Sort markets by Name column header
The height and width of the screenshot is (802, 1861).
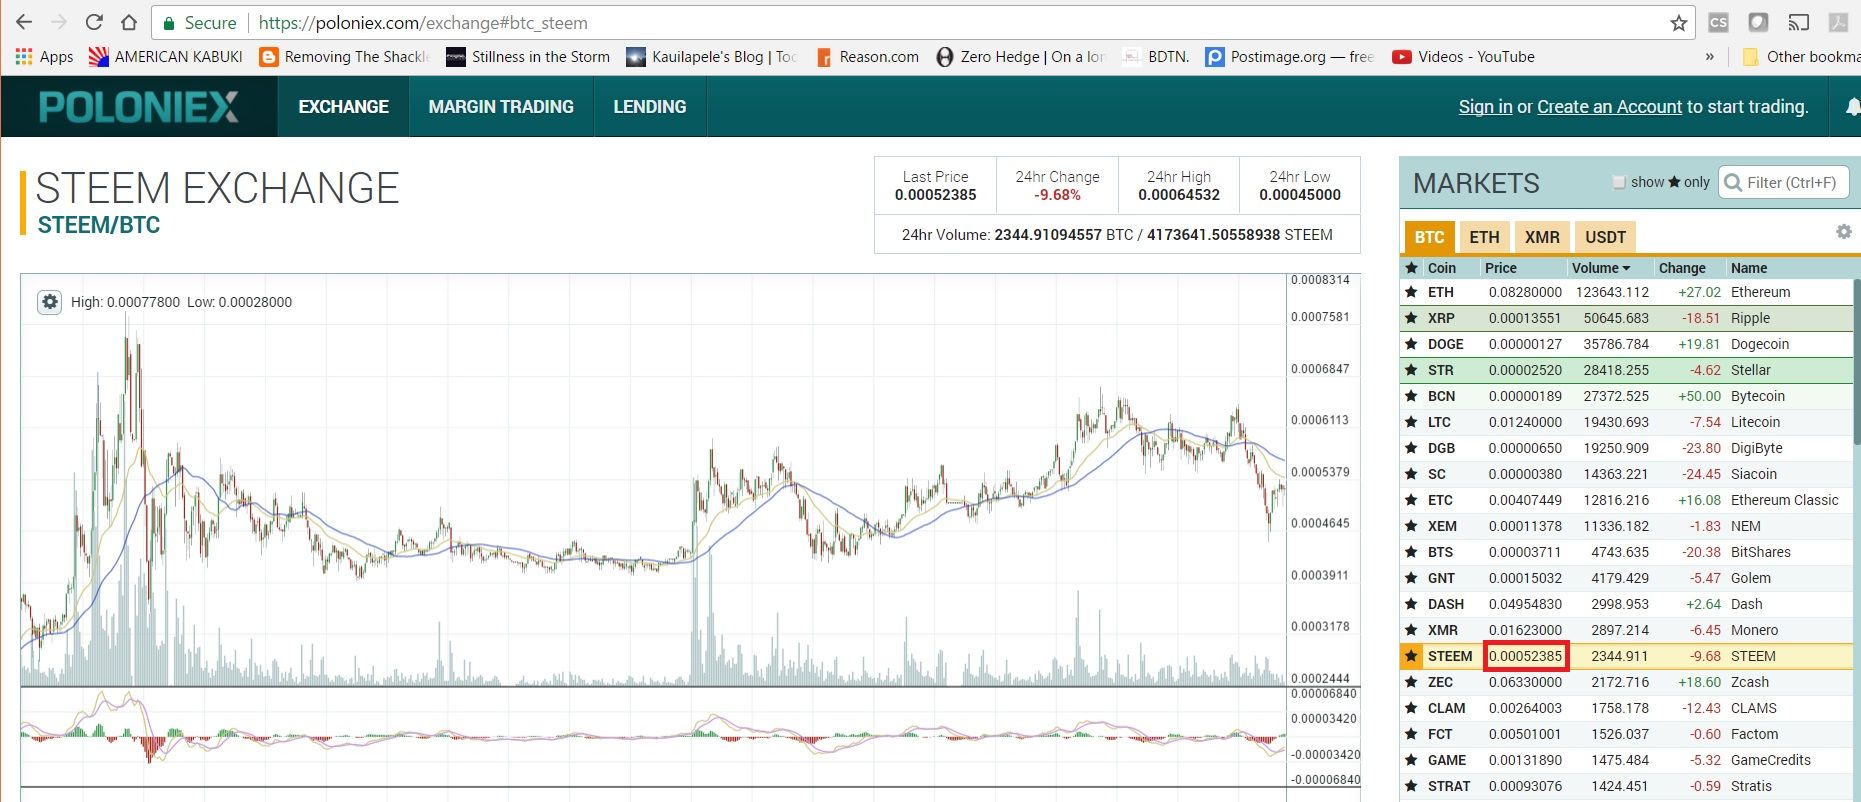coord(1749,268)
